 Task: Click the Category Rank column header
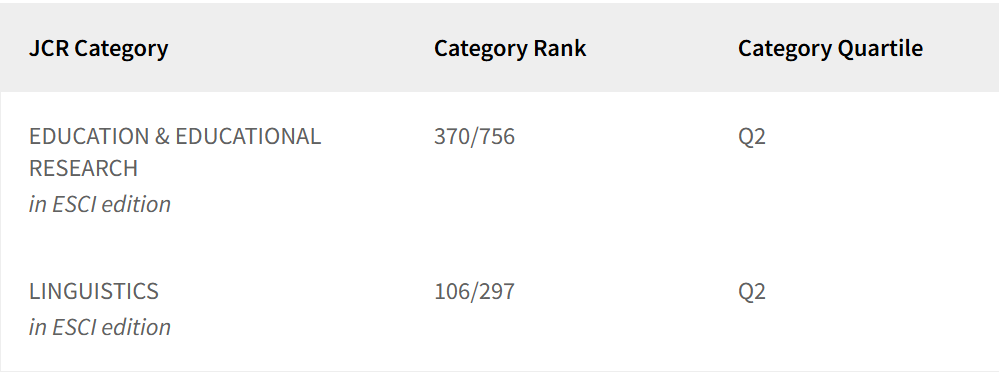click(510, 48)
